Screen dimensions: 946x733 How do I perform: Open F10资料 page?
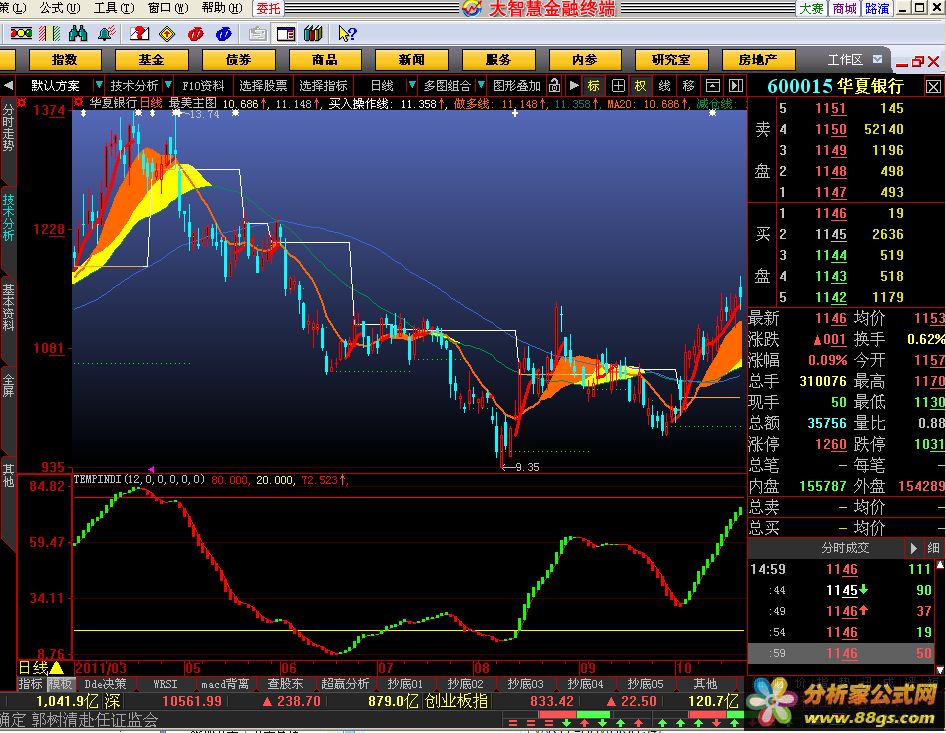point(203,86)
